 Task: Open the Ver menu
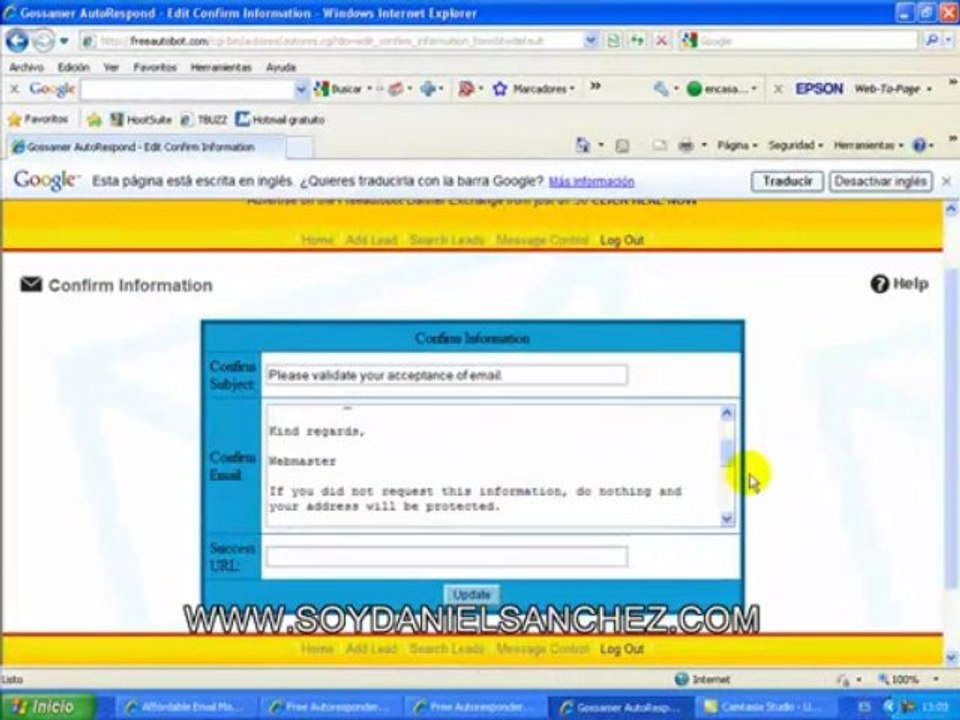point(111,67)
